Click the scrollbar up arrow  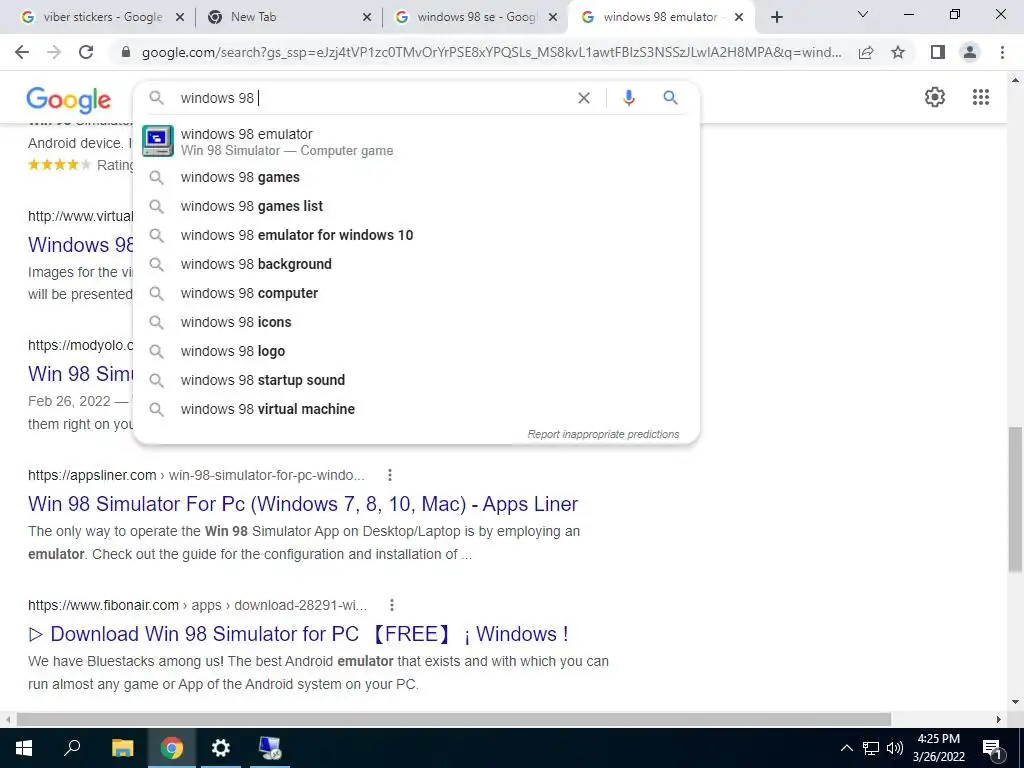pyautogui.click(x=1015, y=81)
